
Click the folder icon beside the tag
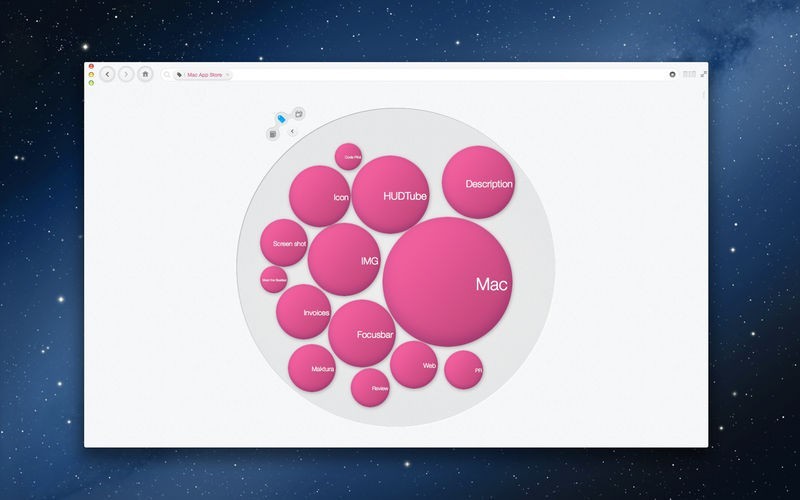[299, 113]
